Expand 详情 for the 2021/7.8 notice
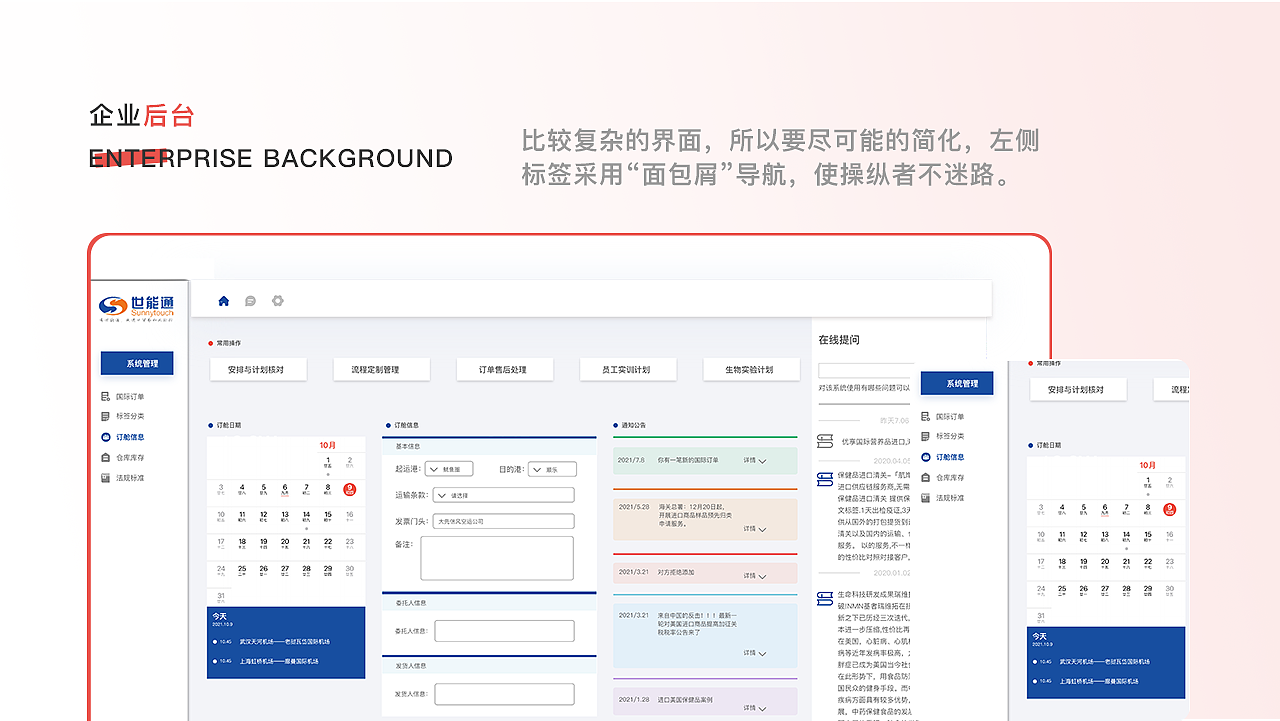 (755, 461)
